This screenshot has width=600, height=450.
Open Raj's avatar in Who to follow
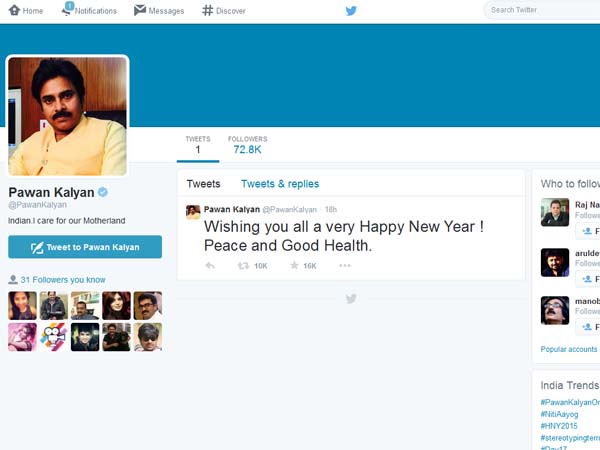click(555, 212)
